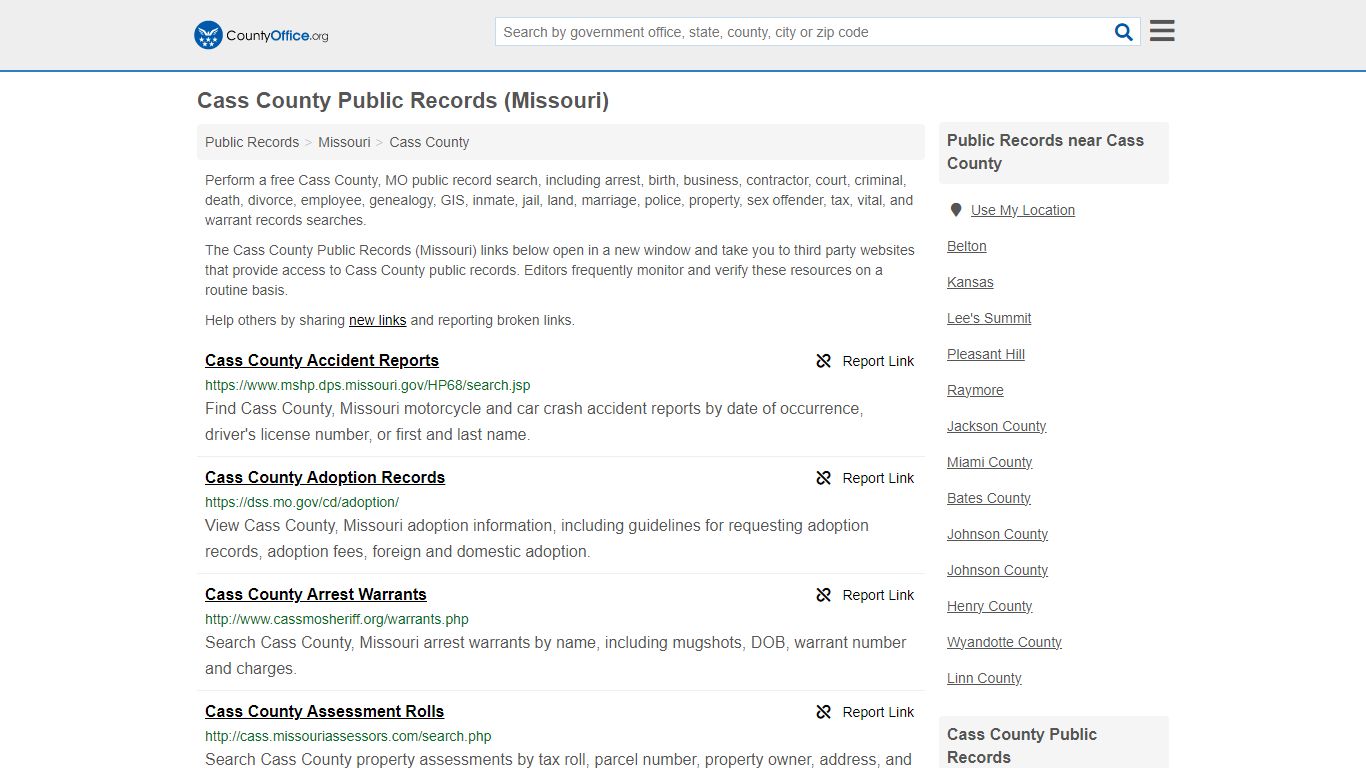The height and width of the screenshot is (768, 1366).
Task: Click the Accident Reports description text
Action: [x=534, y=421]
